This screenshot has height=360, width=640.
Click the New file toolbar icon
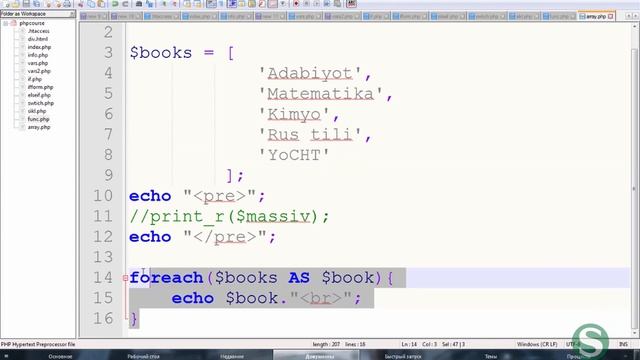pos(6,4)
